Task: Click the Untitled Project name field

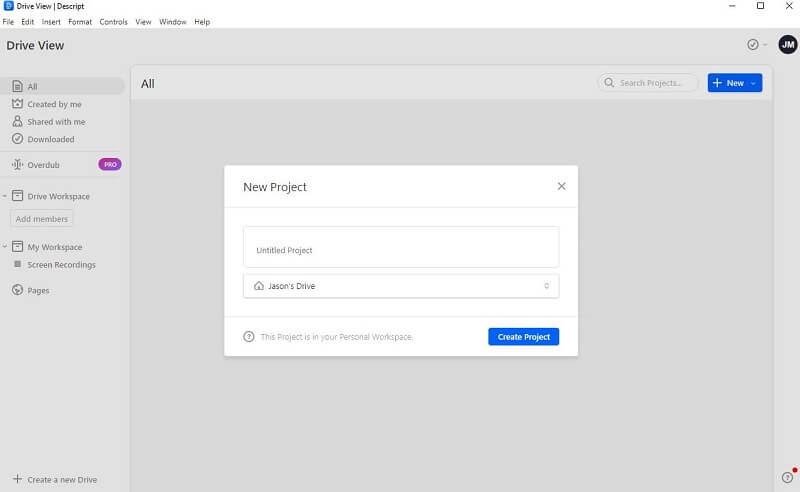Action: 401,247
